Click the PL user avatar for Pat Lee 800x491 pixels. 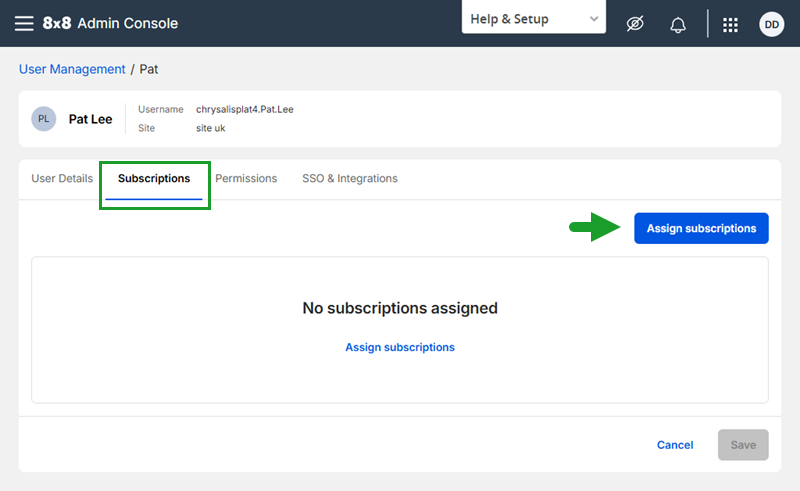pyautogui.click(x=44, y=119)
